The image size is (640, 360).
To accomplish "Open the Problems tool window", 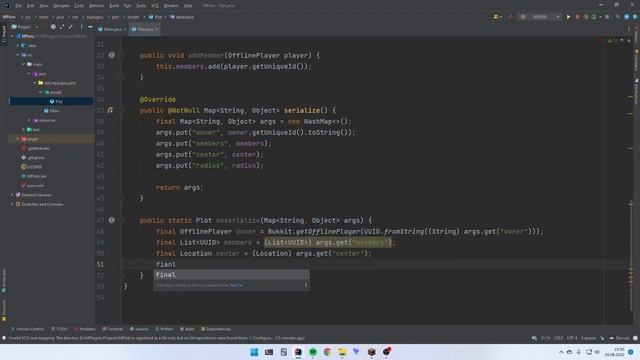I will pyautogui.click(x=84, y=329).
